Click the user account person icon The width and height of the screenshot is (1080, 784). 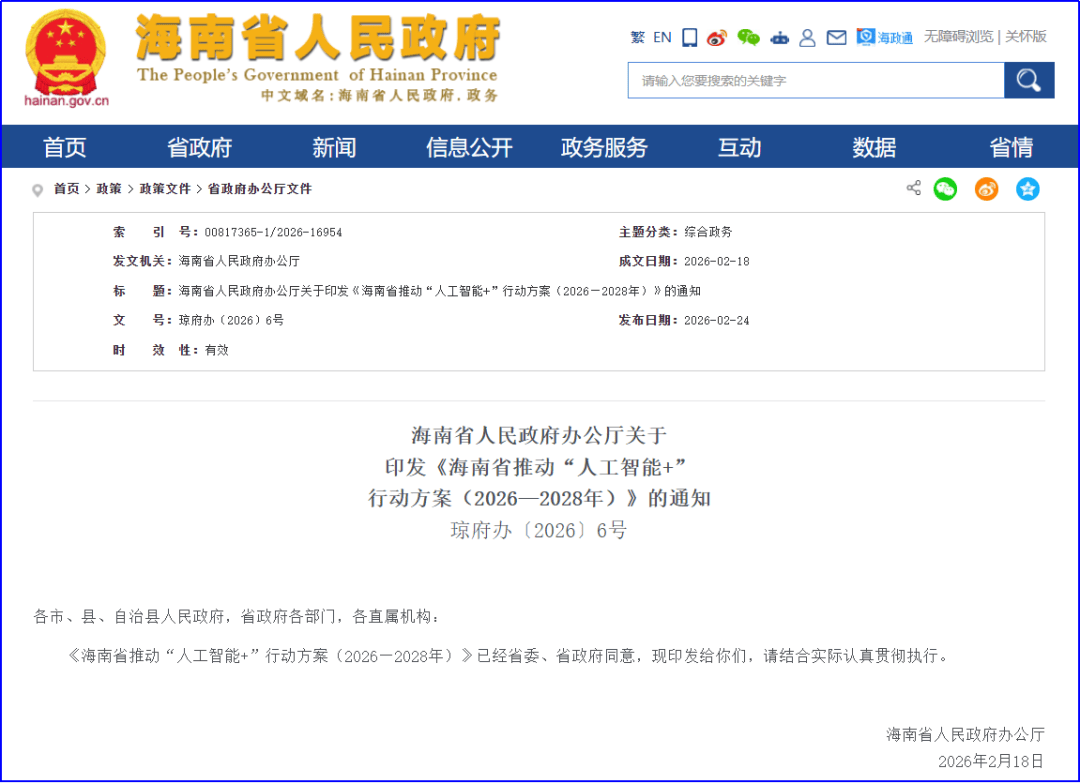(807, 38)
